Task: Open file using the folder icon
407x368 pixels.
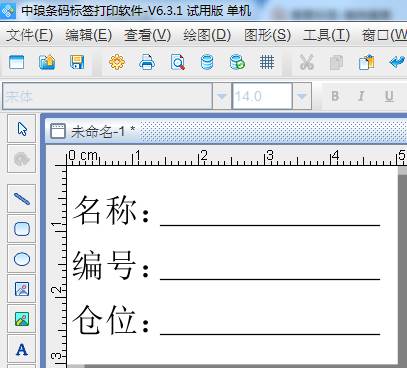Action: pos(47,62)
